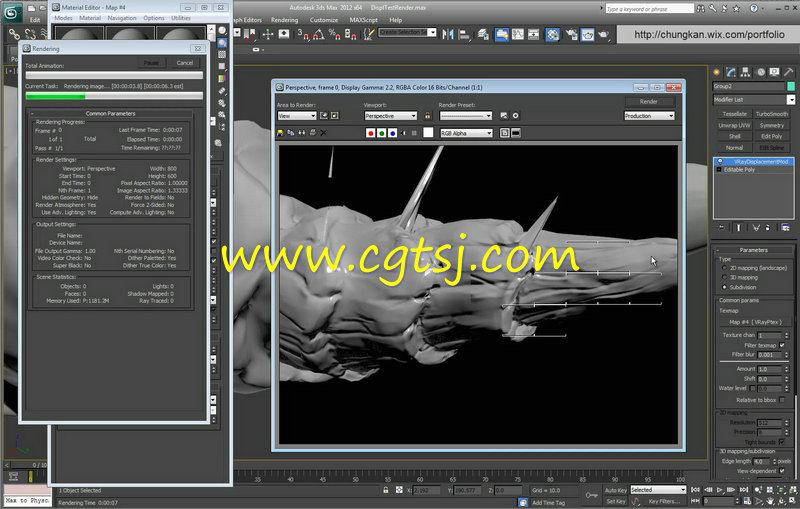Collapse the Parameters rollout
Screen dimensions: 800x509
[753, 250]
